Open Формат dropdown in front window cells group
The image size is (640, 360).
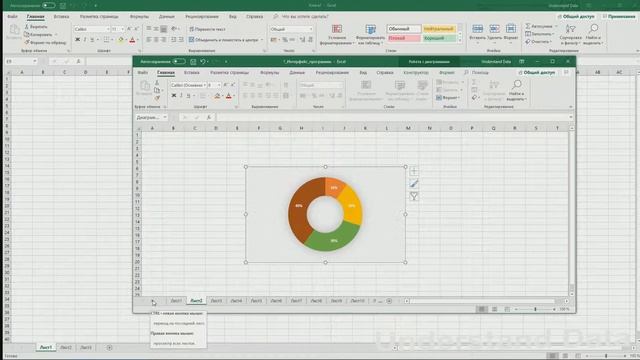click(448, 98)
